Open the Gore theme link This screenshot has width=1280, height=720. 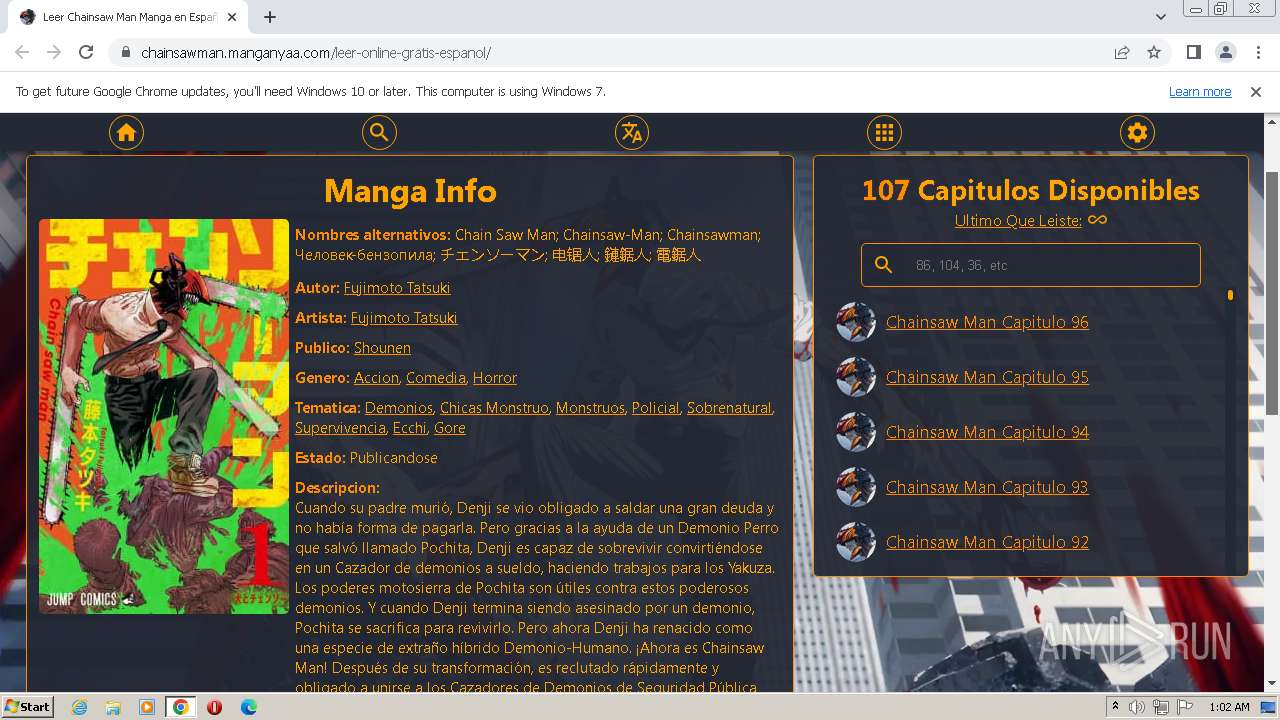pos(450,427)
